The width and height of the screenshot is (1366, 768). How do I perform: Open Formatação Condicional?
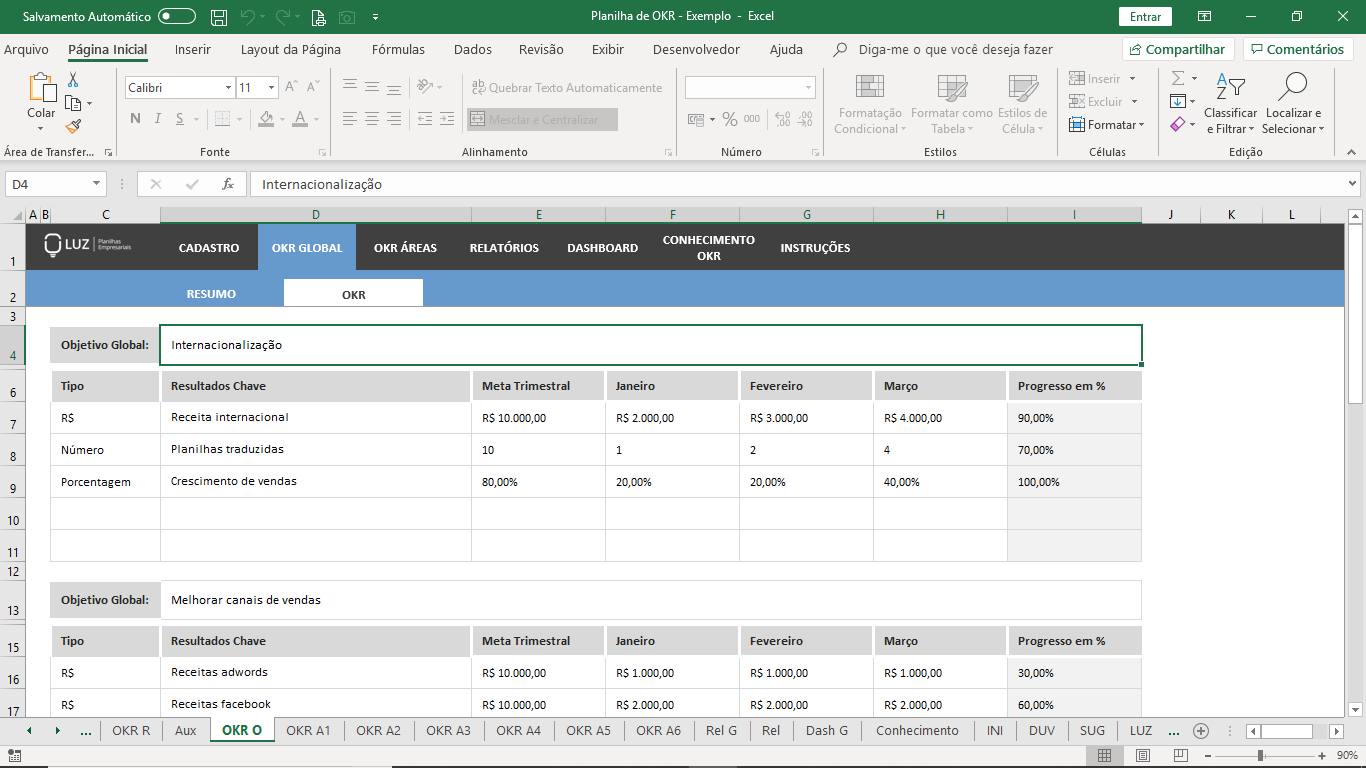click(x=869, y=104)
